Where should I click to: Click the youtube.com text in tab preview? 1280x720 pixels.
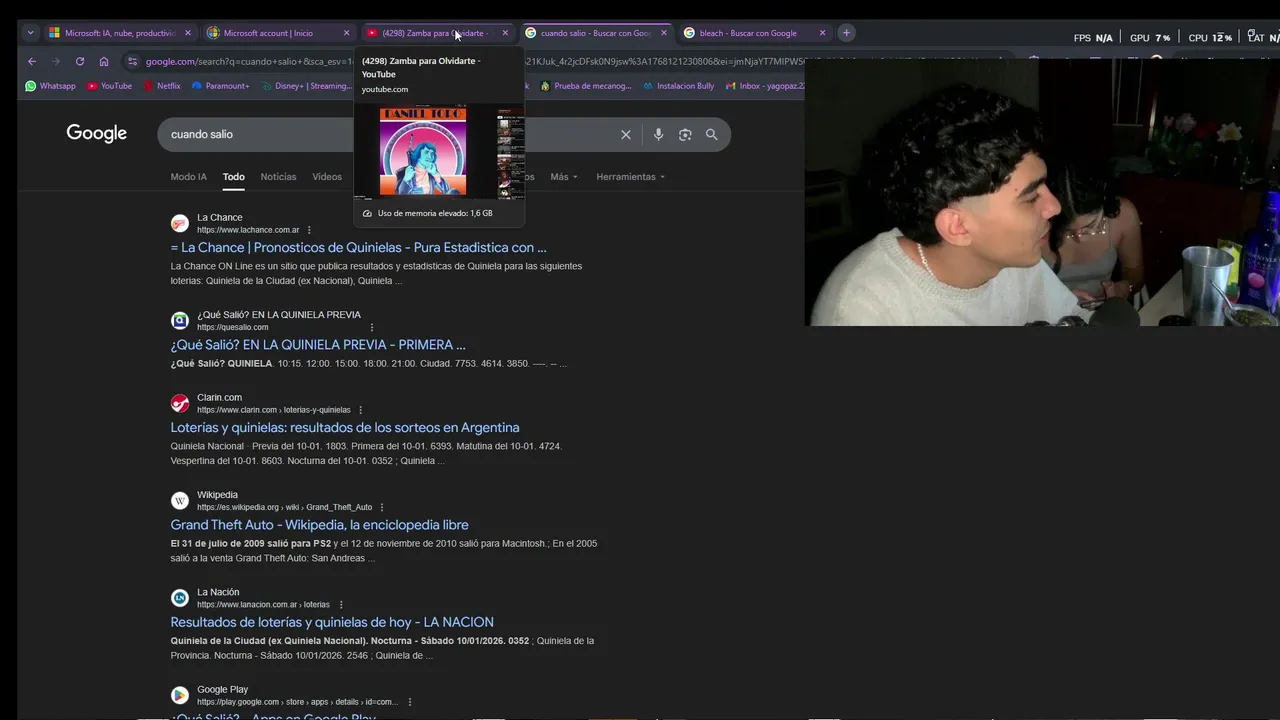click(x=385, y=89)
